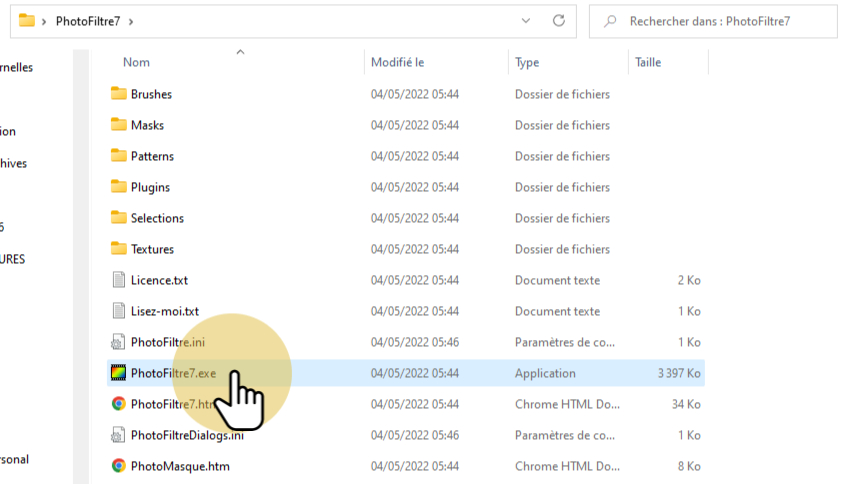Click the Licence.txt document icon
Image resolution: width=842 pixels, height=484 pixels.
(119, 280)
